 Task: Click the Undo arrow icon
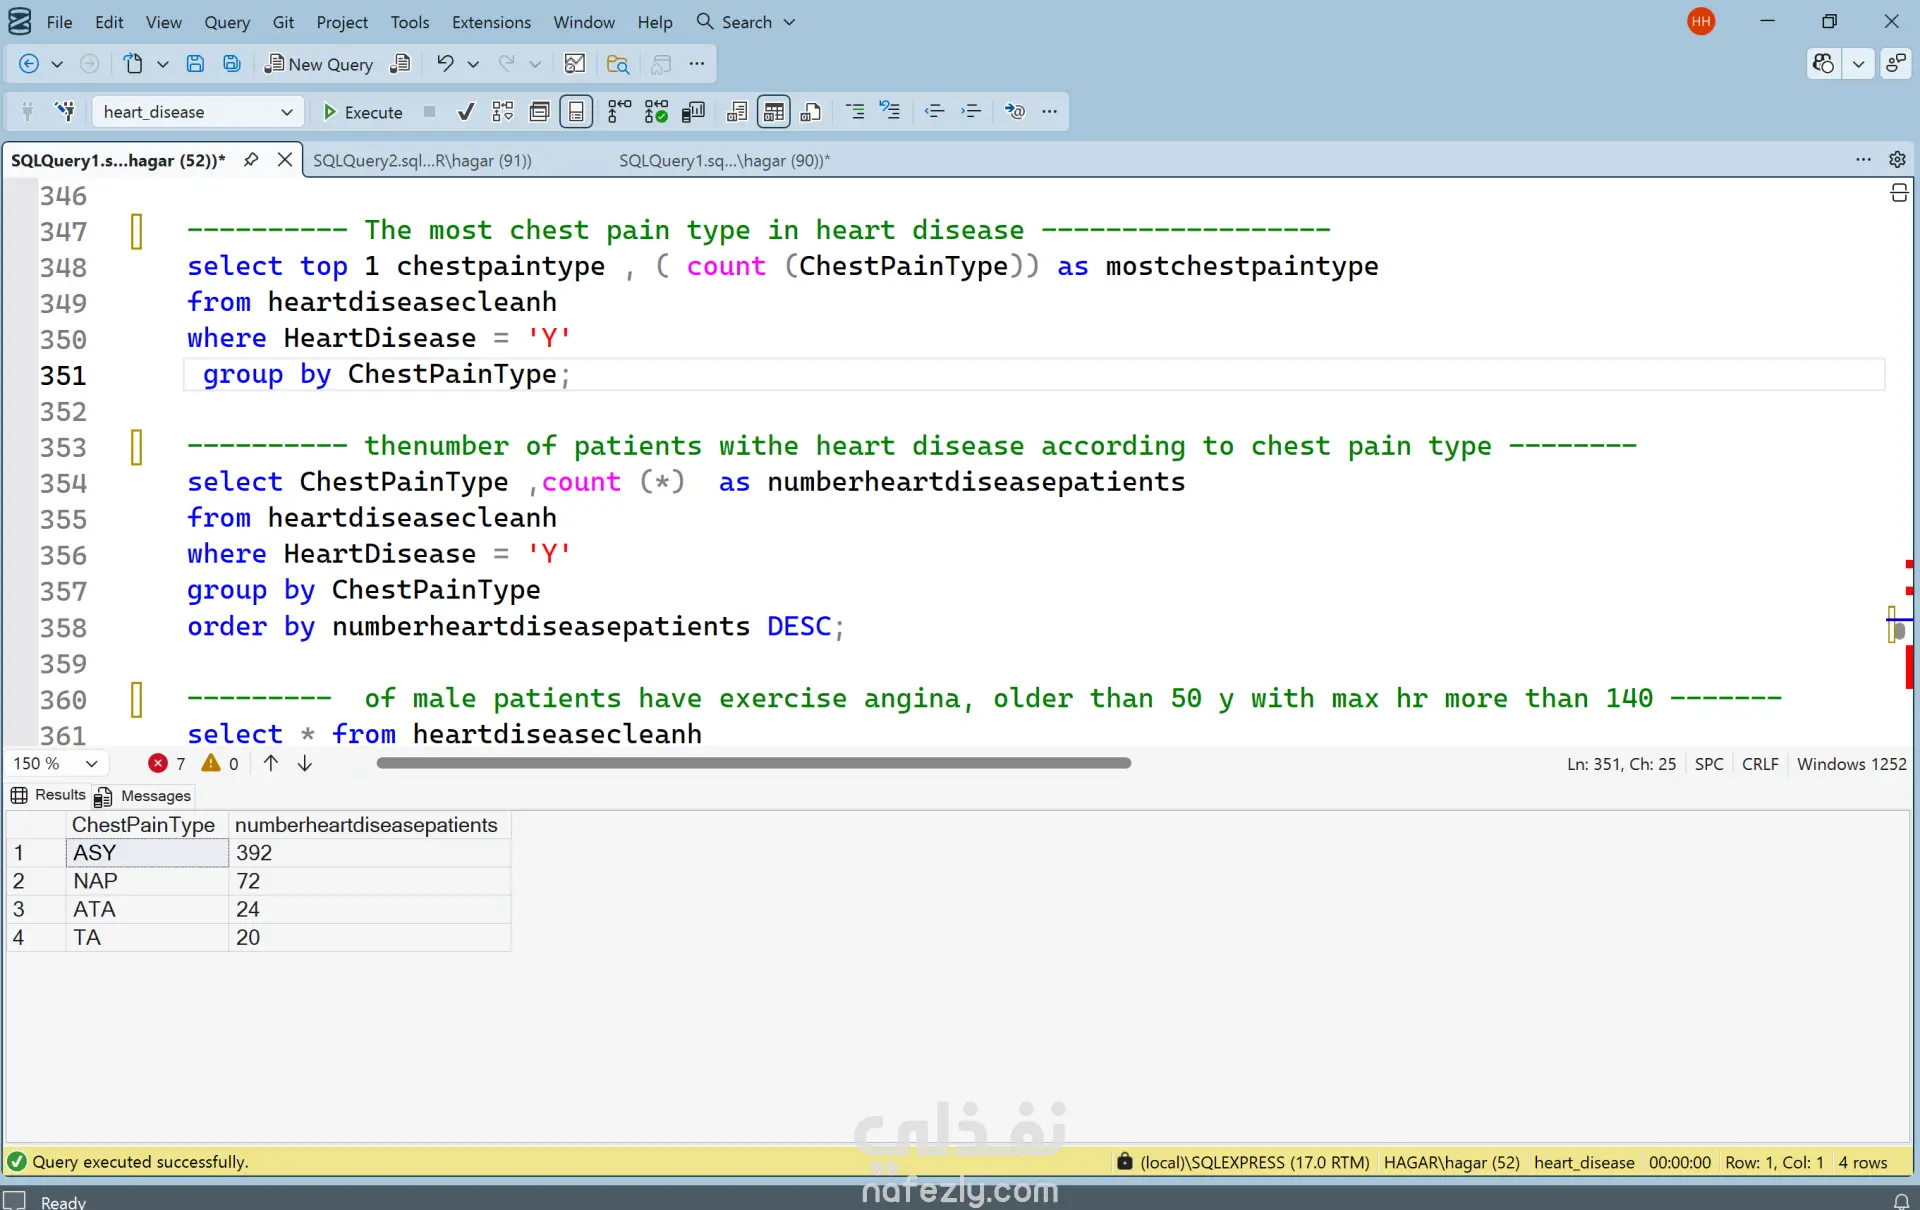click(445, 64)
